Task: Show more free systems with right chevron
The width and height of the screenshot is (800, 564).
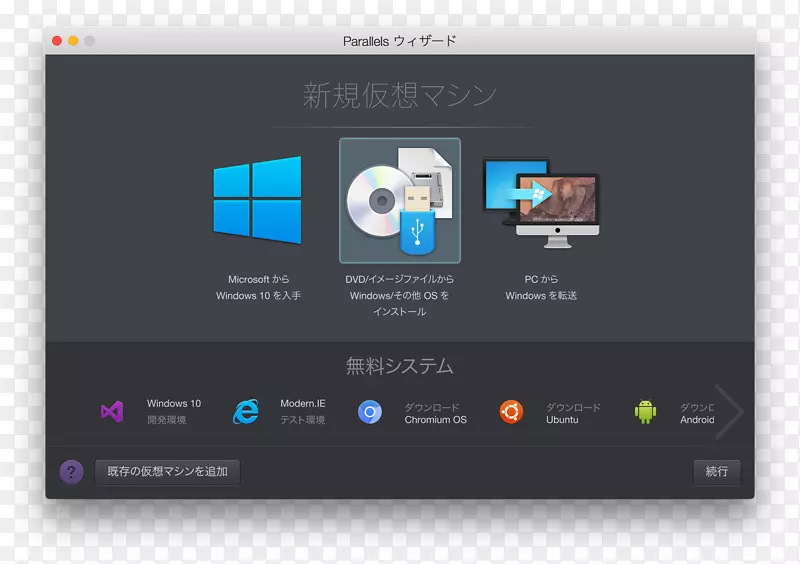Action: 730,411
